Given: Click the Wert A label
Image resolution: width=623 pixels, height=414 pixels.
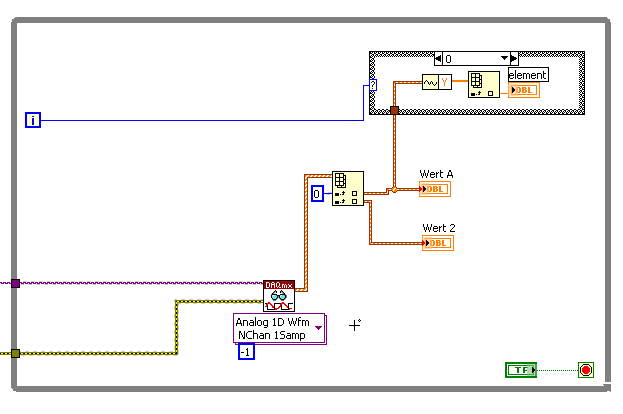Looking at the screenshot, I should click(436, 174).
